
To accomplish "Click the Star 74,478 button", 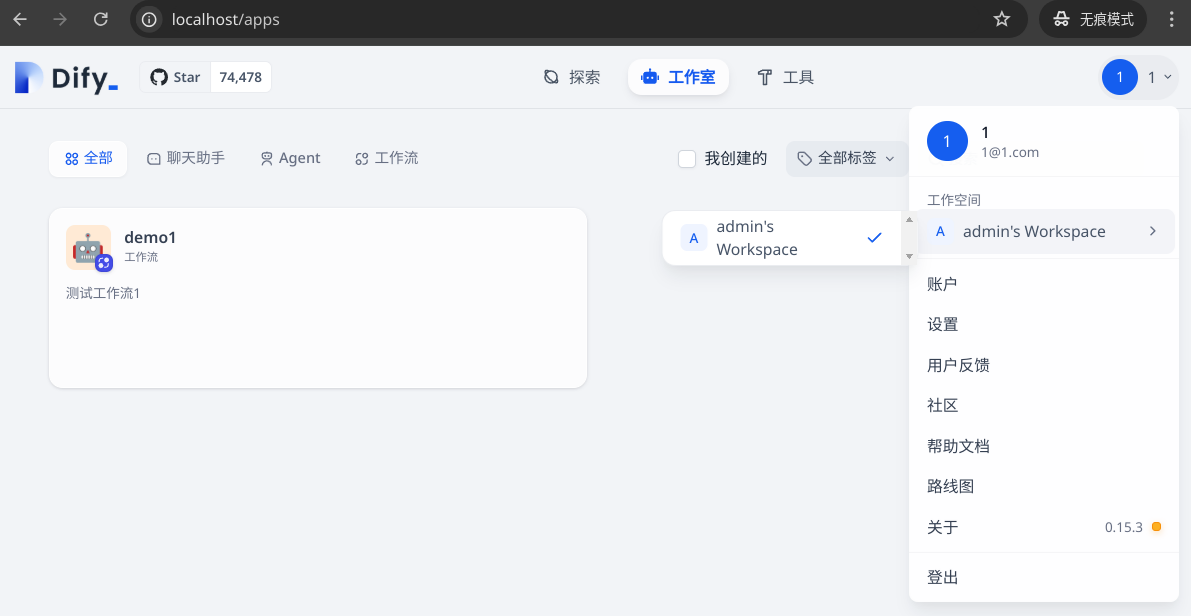I will (205, 76).
